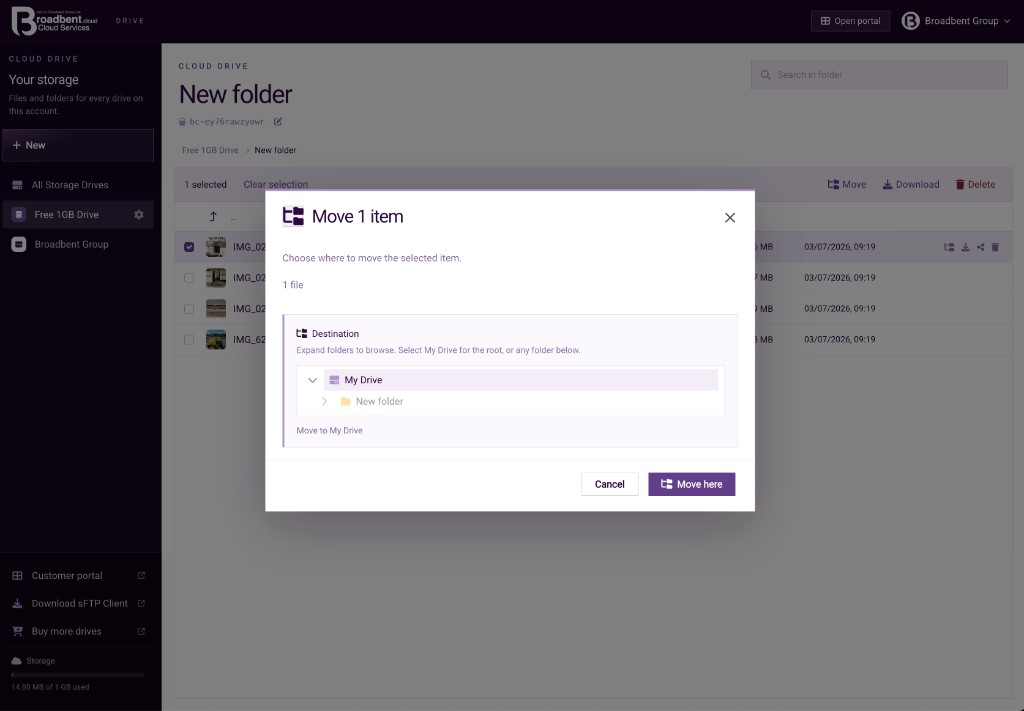Click the bucket ID text bc-ey76rawzyowr
This screenshot has width=1024, height=711.
(227, 121)
